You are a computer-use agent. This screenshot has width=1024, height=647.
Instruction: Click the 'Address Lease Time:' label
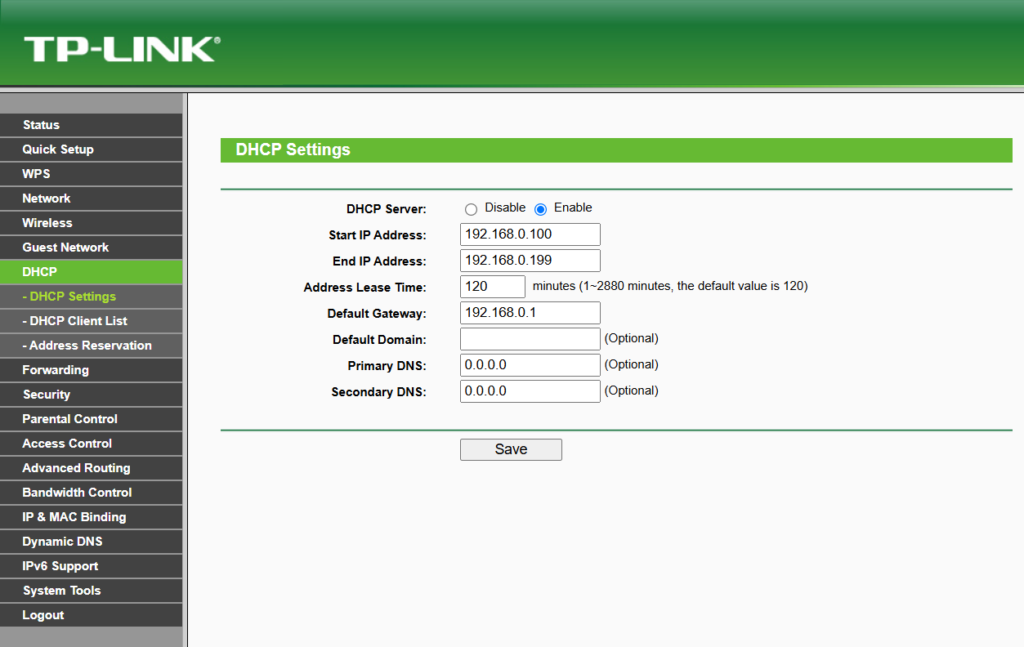coord(364,287)
